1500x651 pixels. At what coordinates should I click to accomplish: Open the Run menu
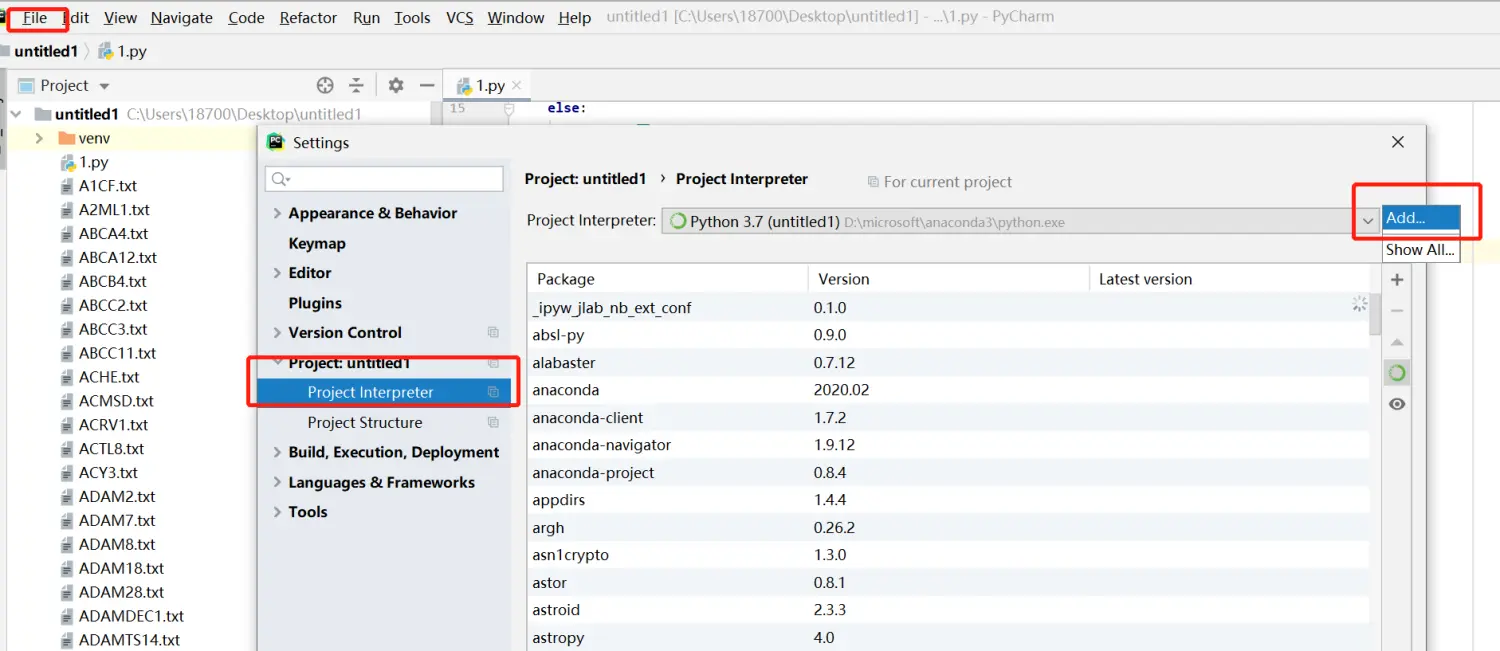coord(366,18)
